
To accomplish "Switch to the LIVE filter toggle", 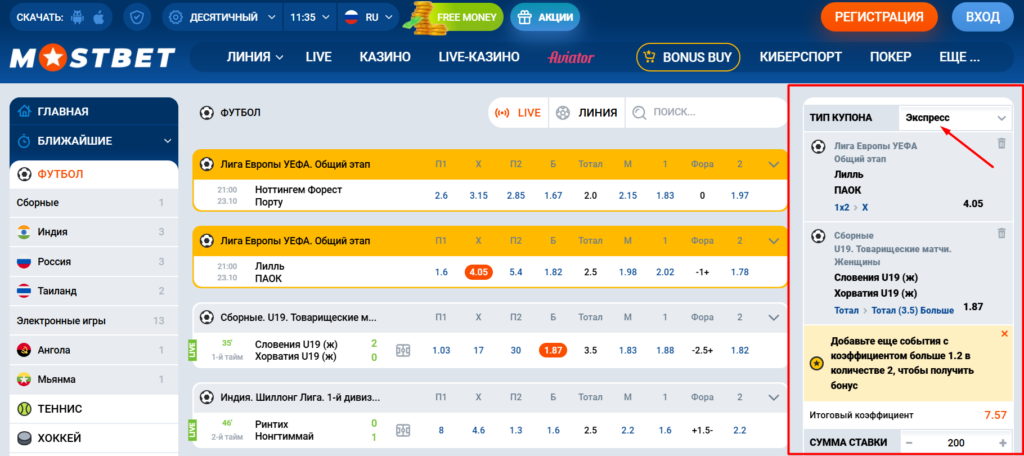I will click(519, 113).
